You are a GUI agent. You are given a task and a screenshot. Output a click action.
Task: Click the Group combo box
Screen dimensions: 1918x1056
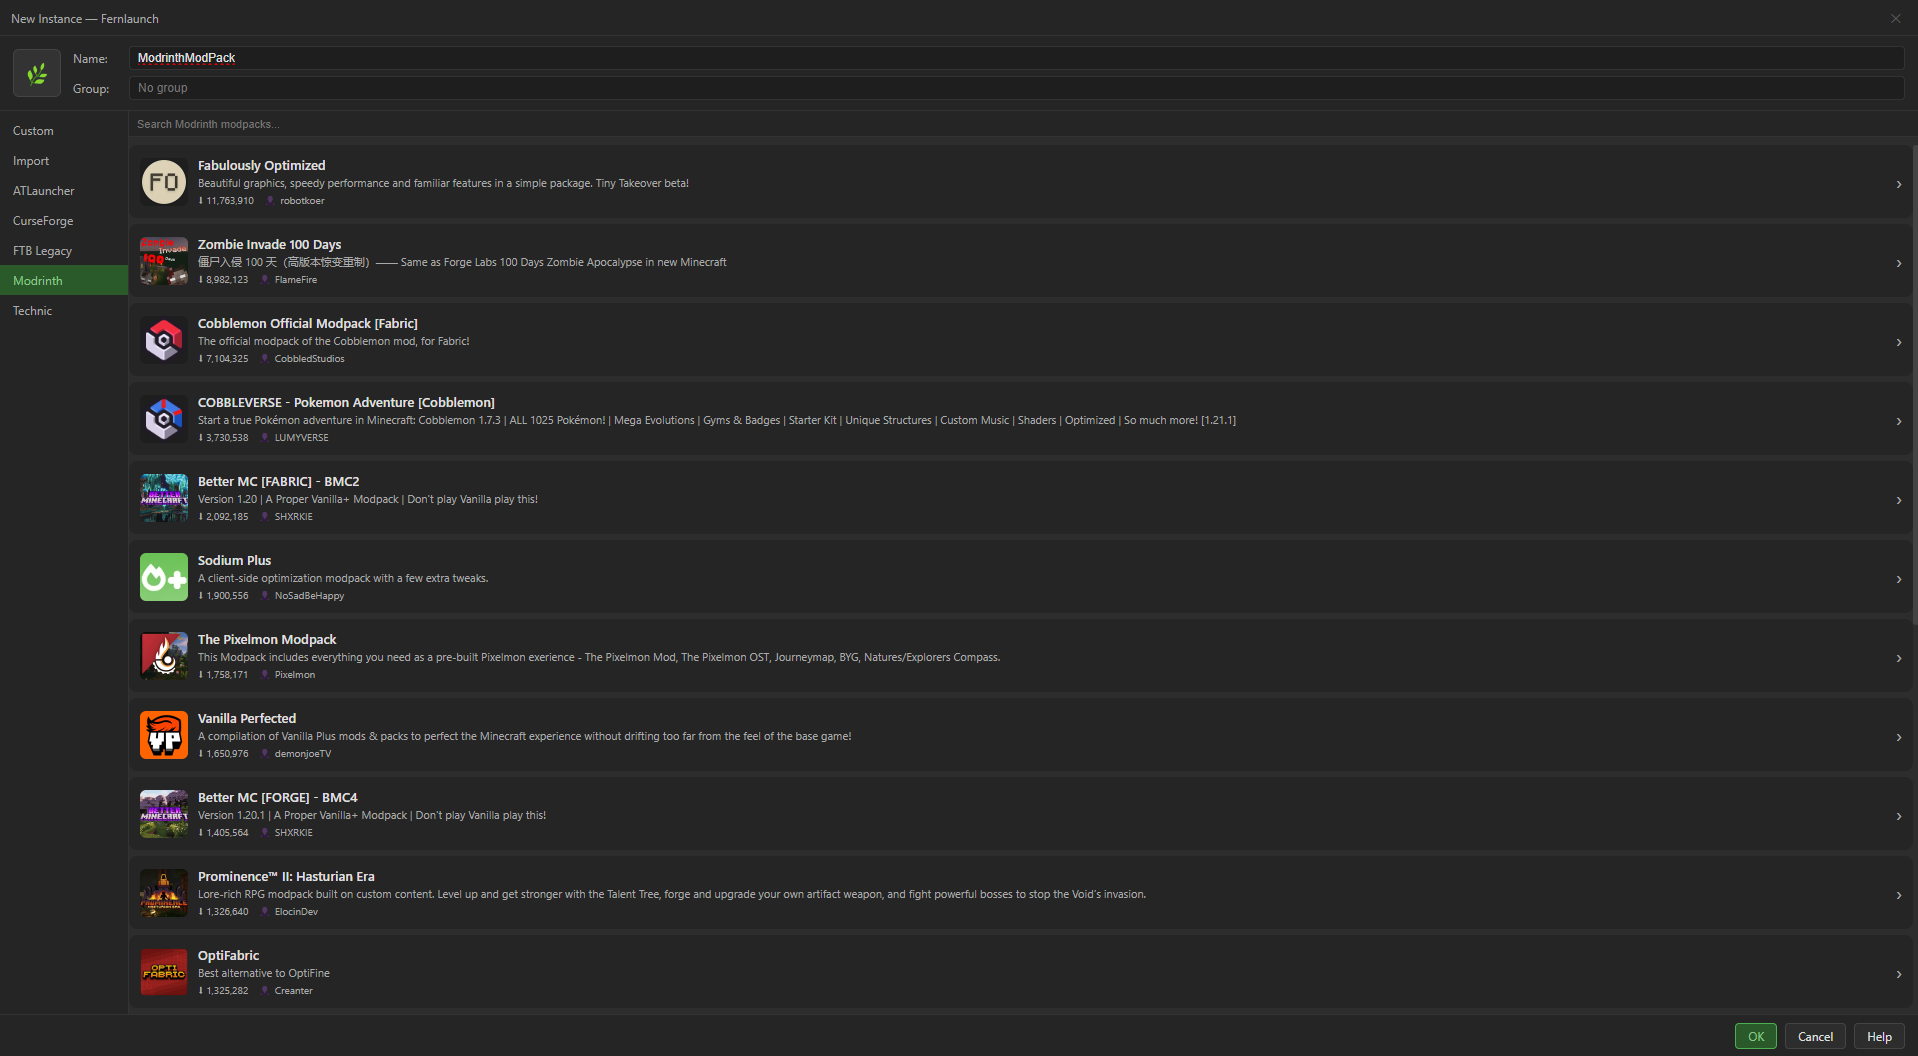pyautogui.click(x=1016, y=88)
